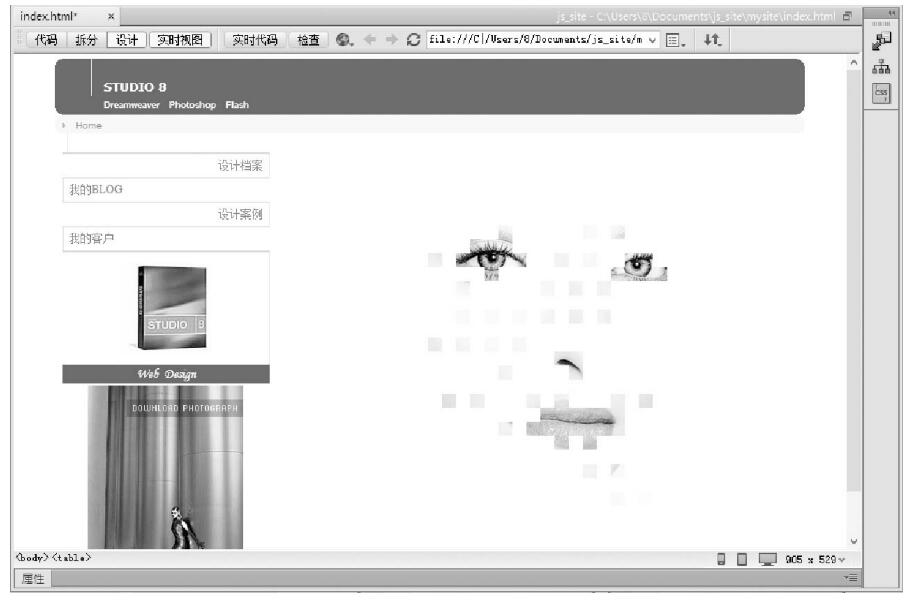Image resolution: width=912 pixels, height=600 pixels.
Task: Open the window size dropdown
Action: tap(841, 559)
